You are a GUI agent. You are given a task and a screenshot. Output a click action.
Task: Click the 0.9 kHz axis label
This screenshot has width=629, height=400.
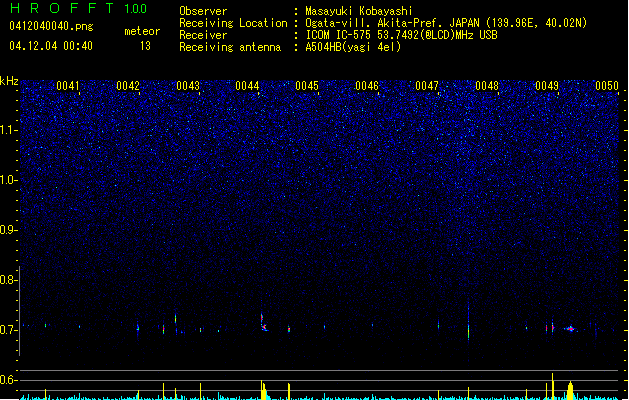(x=9, y=230)
